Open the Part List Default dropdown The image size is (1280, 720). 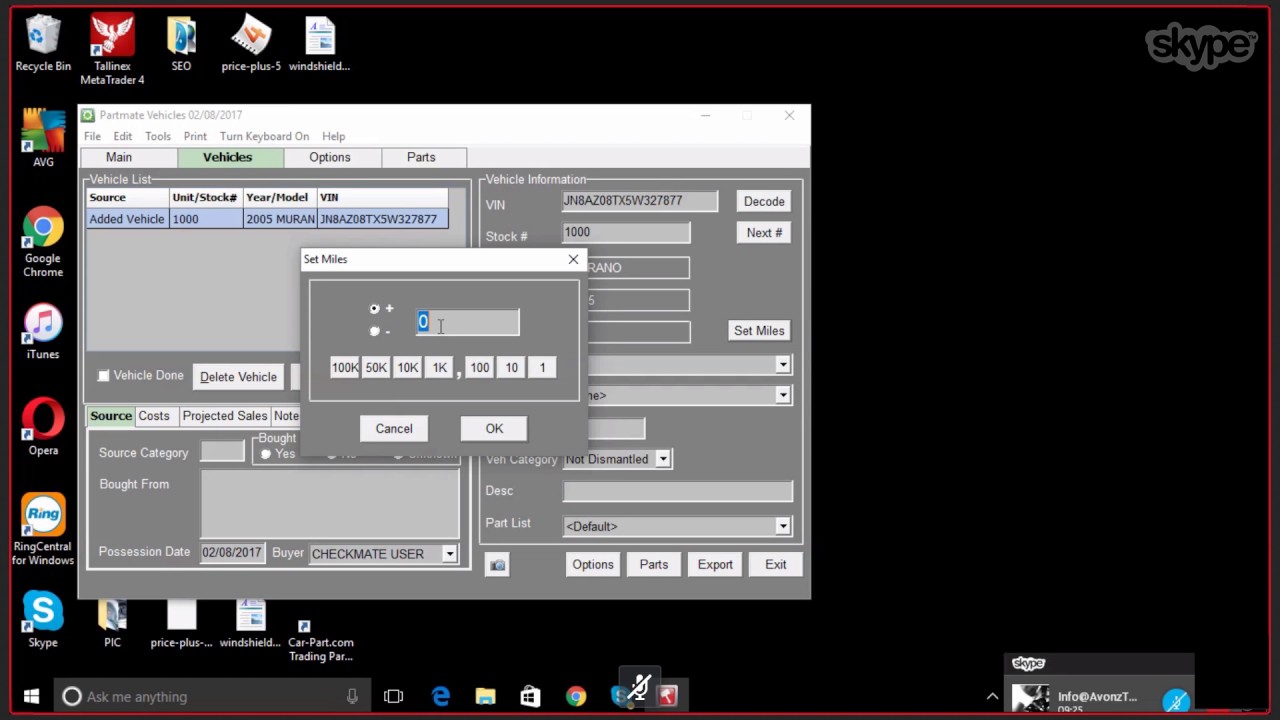coord(783,526)
